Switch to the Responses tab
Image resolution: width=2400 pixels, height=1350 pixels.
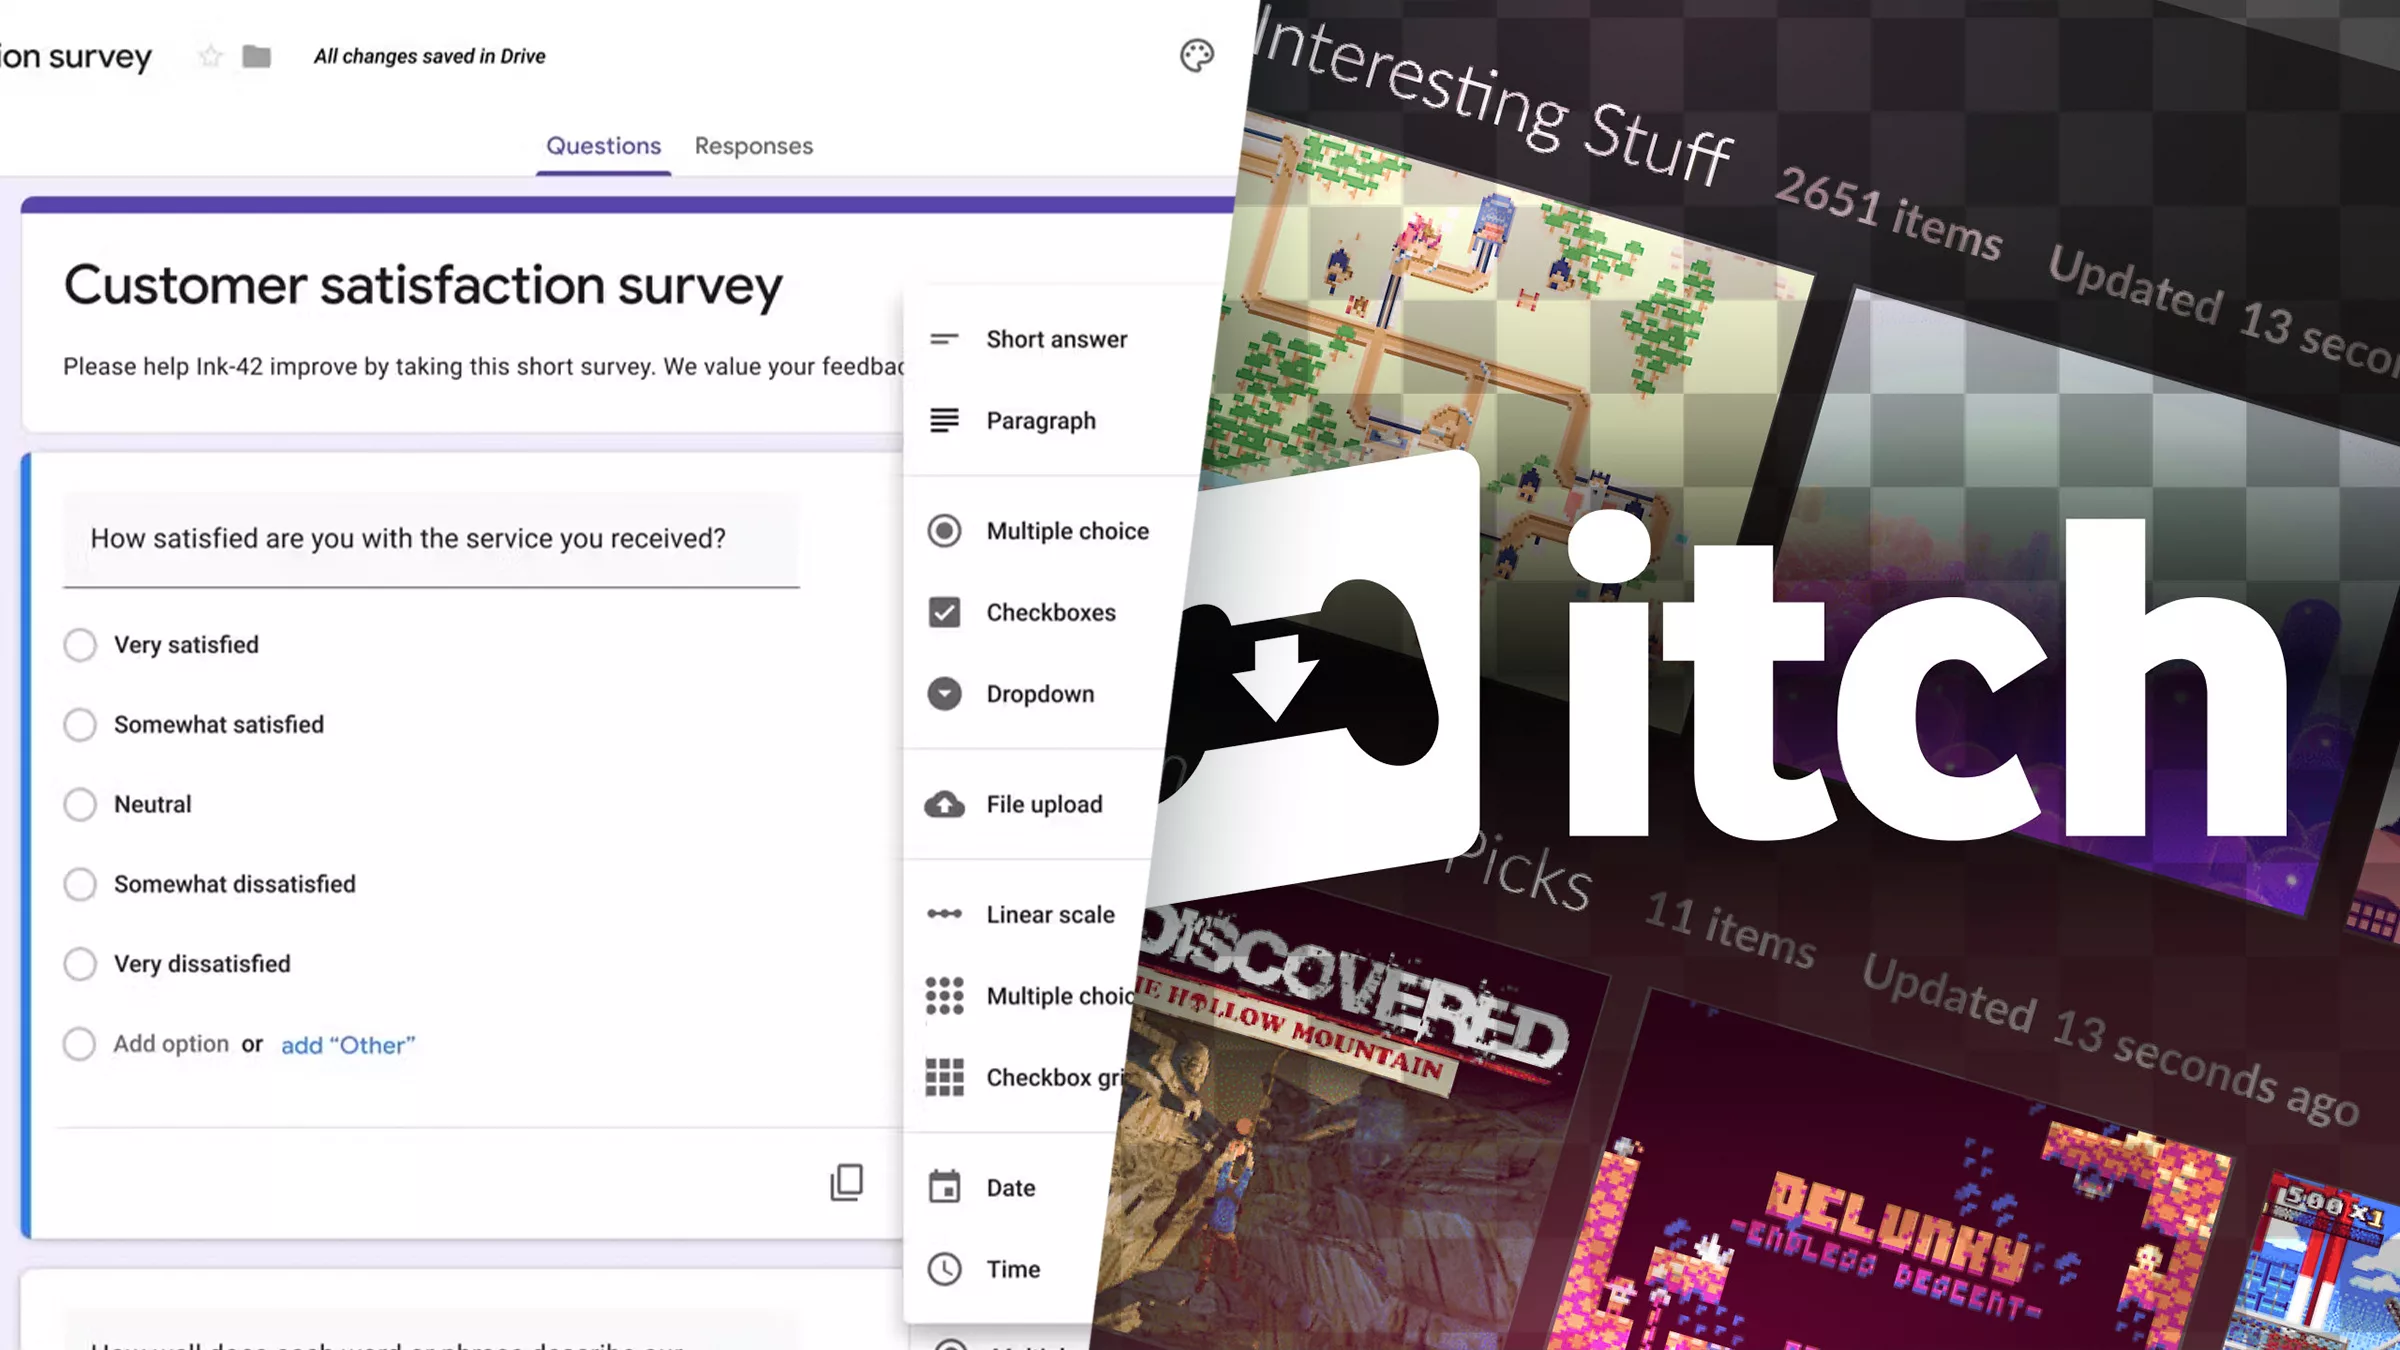(753, 146)
